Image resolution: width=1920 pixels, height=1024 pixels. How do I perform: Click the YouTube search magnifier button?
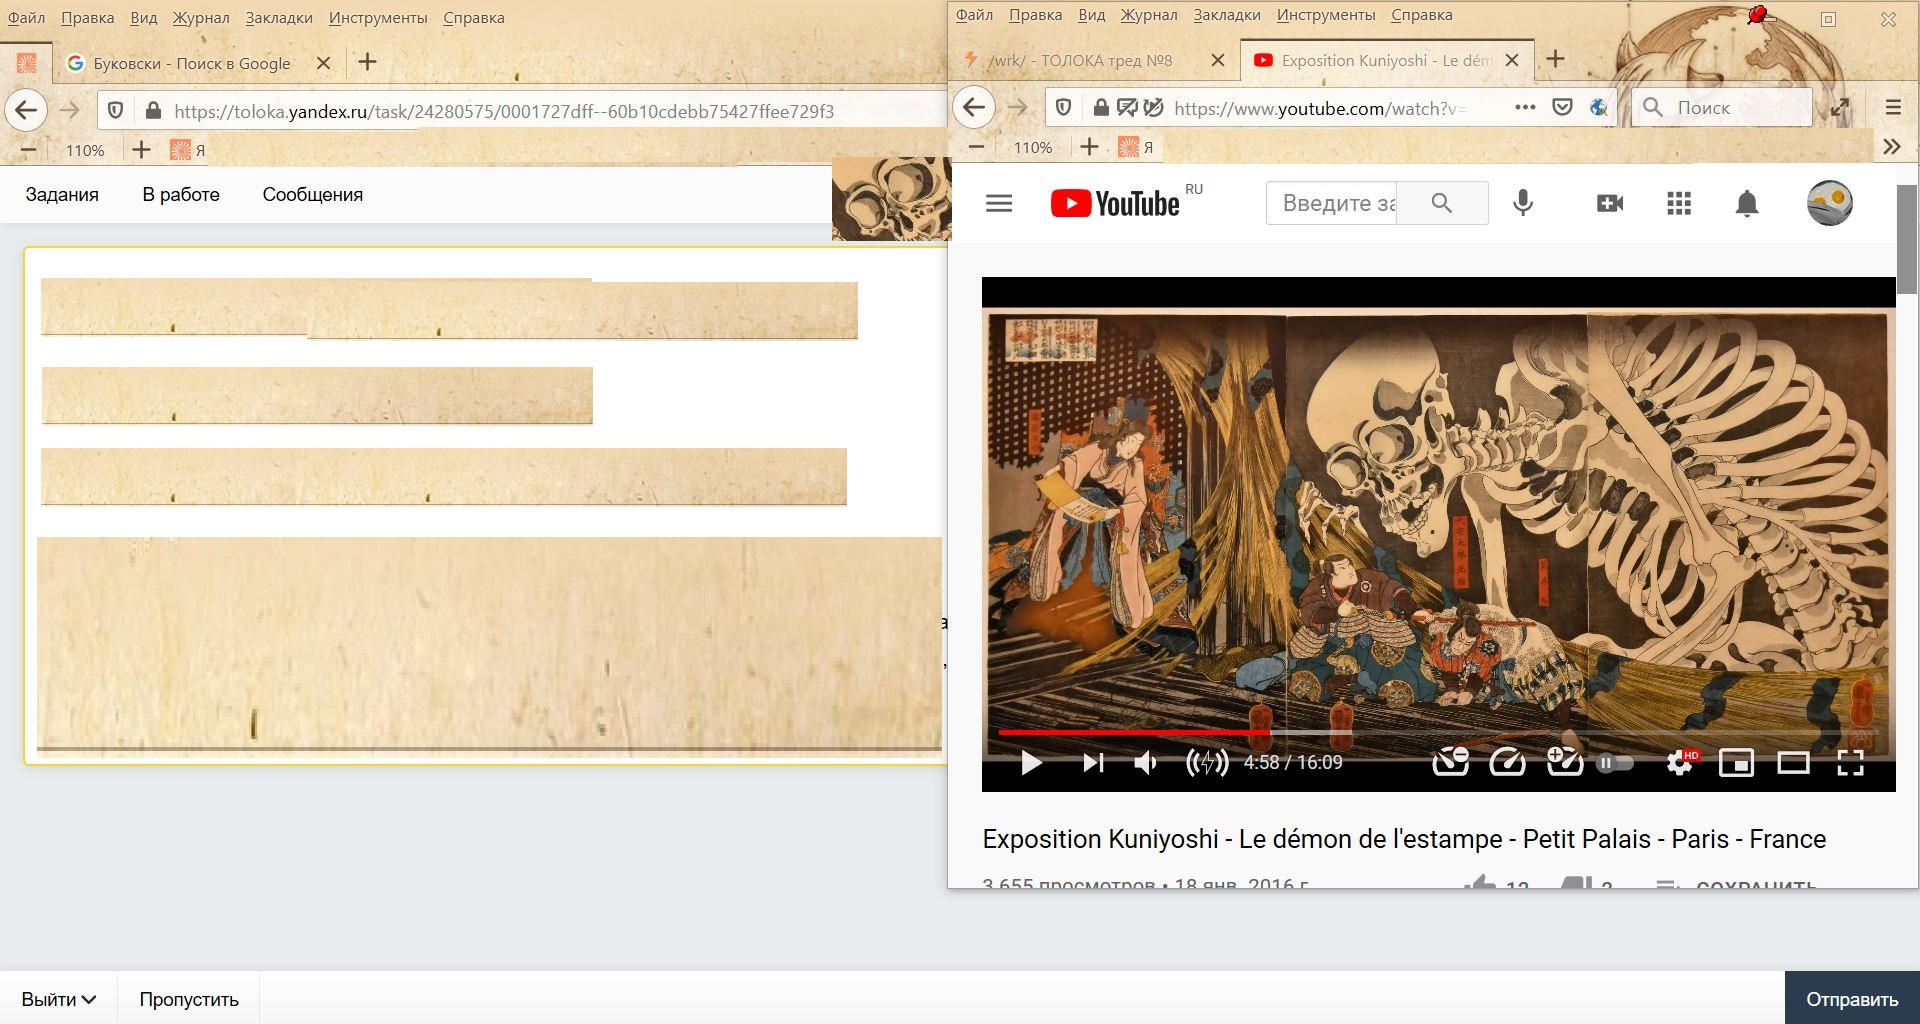click(1442, 203)
